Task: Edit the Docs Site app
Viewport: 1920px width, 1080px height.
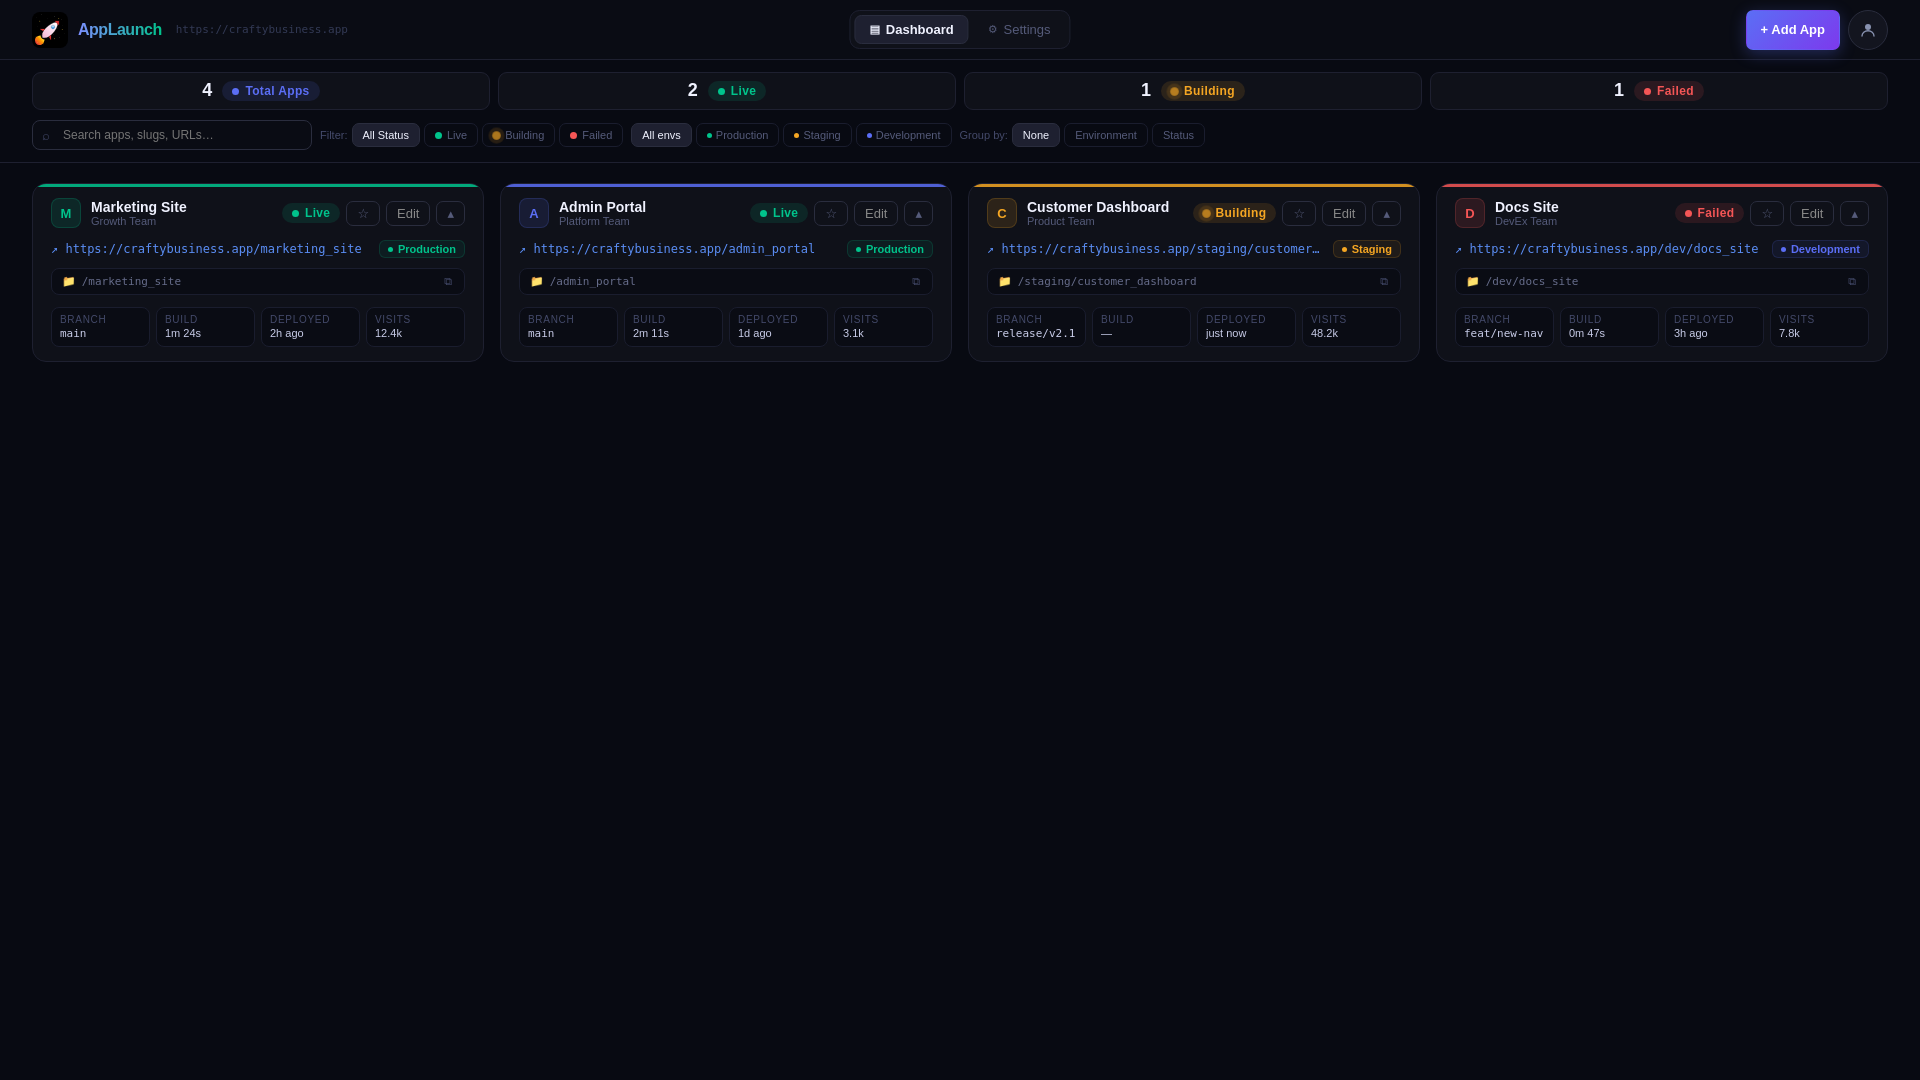Action: tap(1812, 214)
